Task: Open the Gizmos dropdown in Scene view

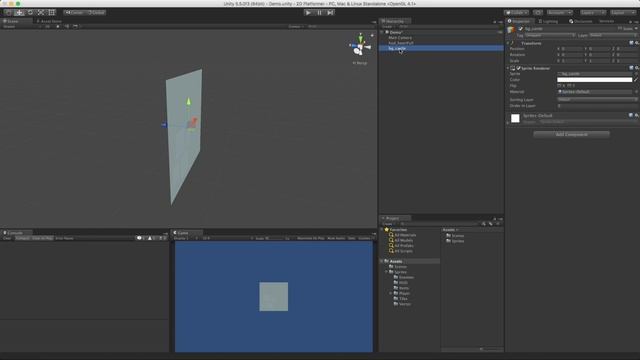Action: [x=296, y=27]
